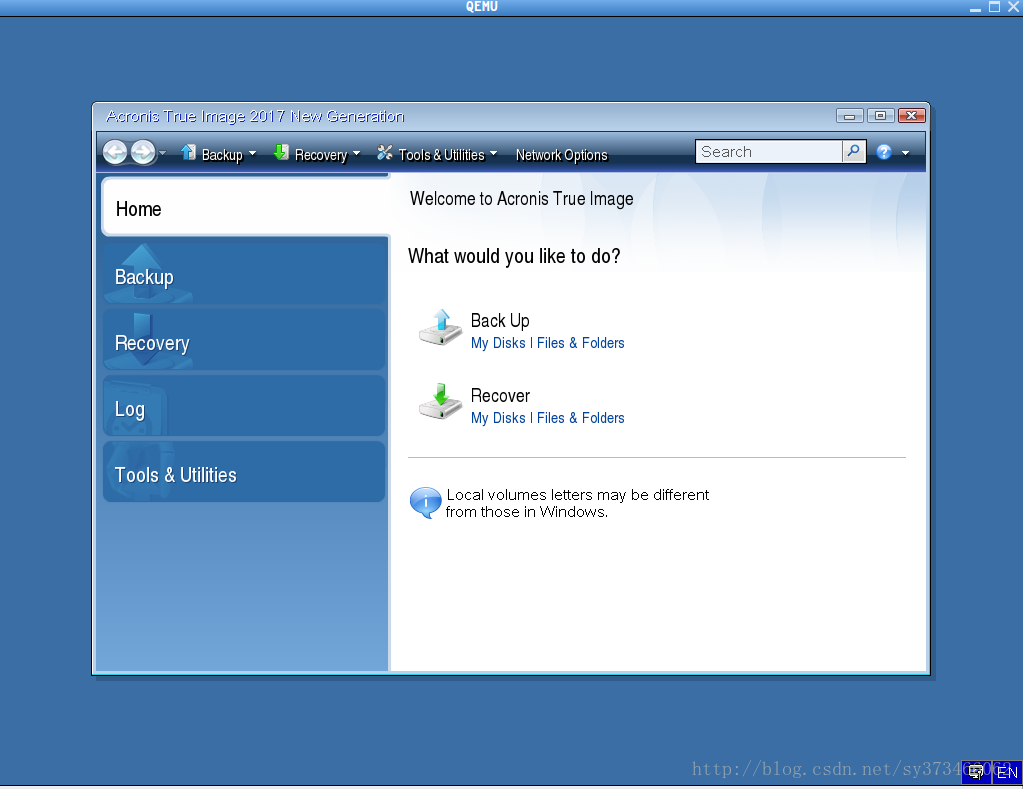Focus the Search input field
This screenshot has width=1023, height=789.
coord(769,151)
